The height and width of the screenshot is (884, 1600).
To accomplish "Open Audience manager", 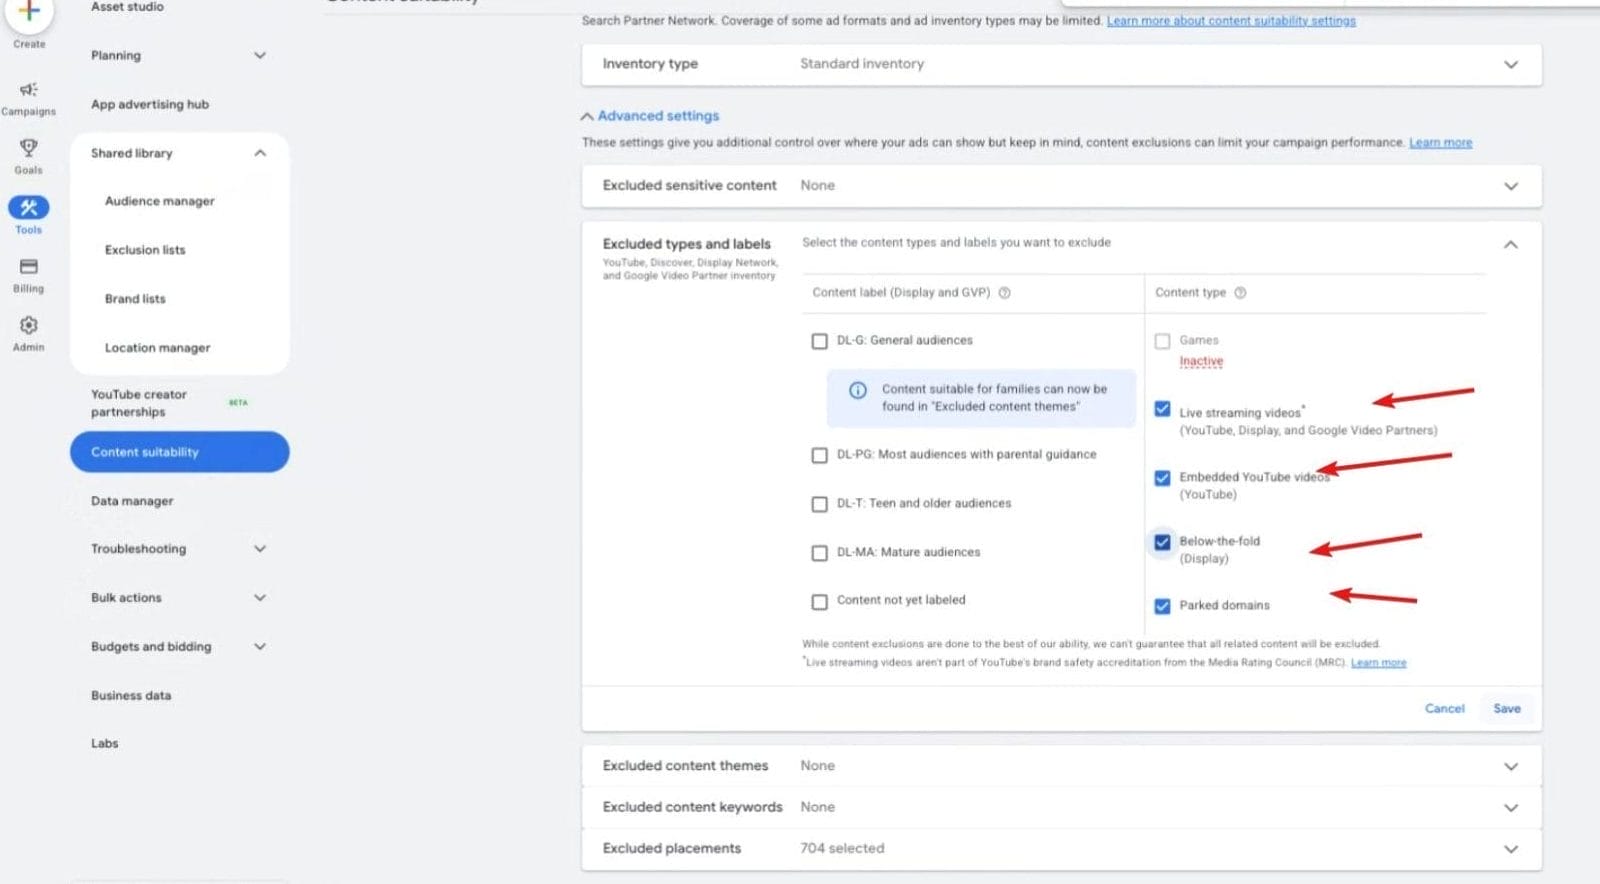I will pyautogui.click(x=160, y=201).
